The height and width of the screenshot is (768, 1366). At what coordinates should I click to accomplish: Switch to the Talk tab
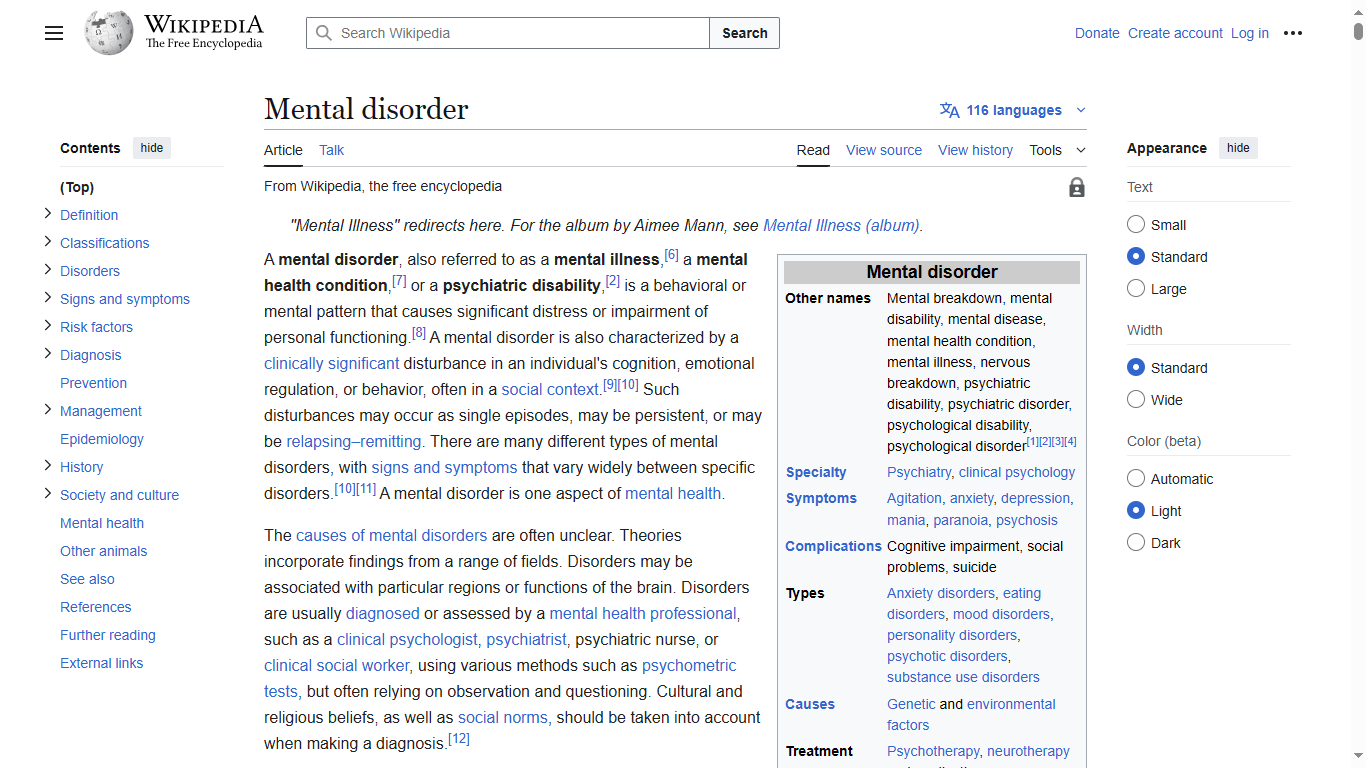tap(331, 150)
